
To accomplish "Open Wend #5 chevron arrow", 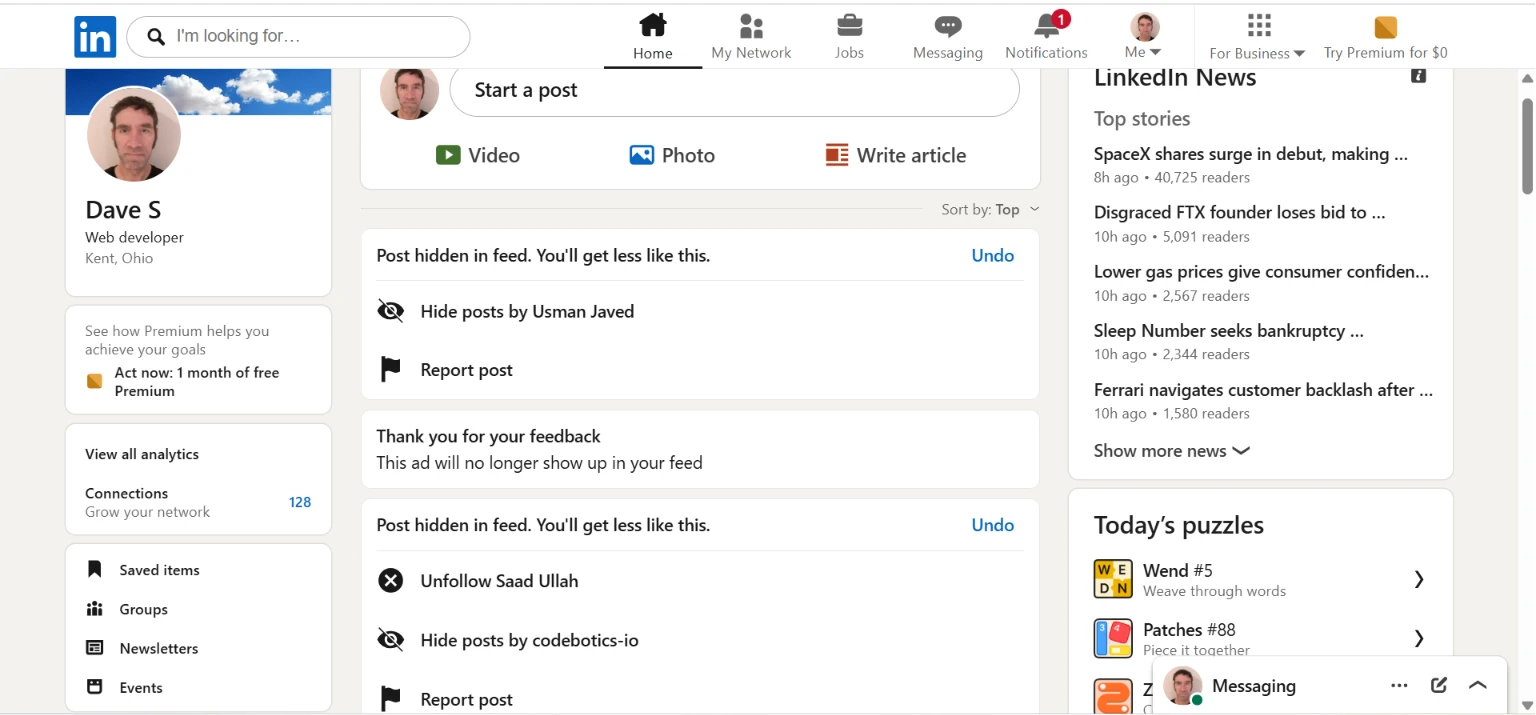I will point(1419,579).
